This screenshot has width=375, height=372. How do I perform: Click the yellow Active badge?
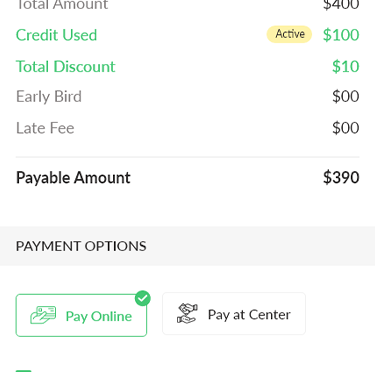[x=289, y=34]
